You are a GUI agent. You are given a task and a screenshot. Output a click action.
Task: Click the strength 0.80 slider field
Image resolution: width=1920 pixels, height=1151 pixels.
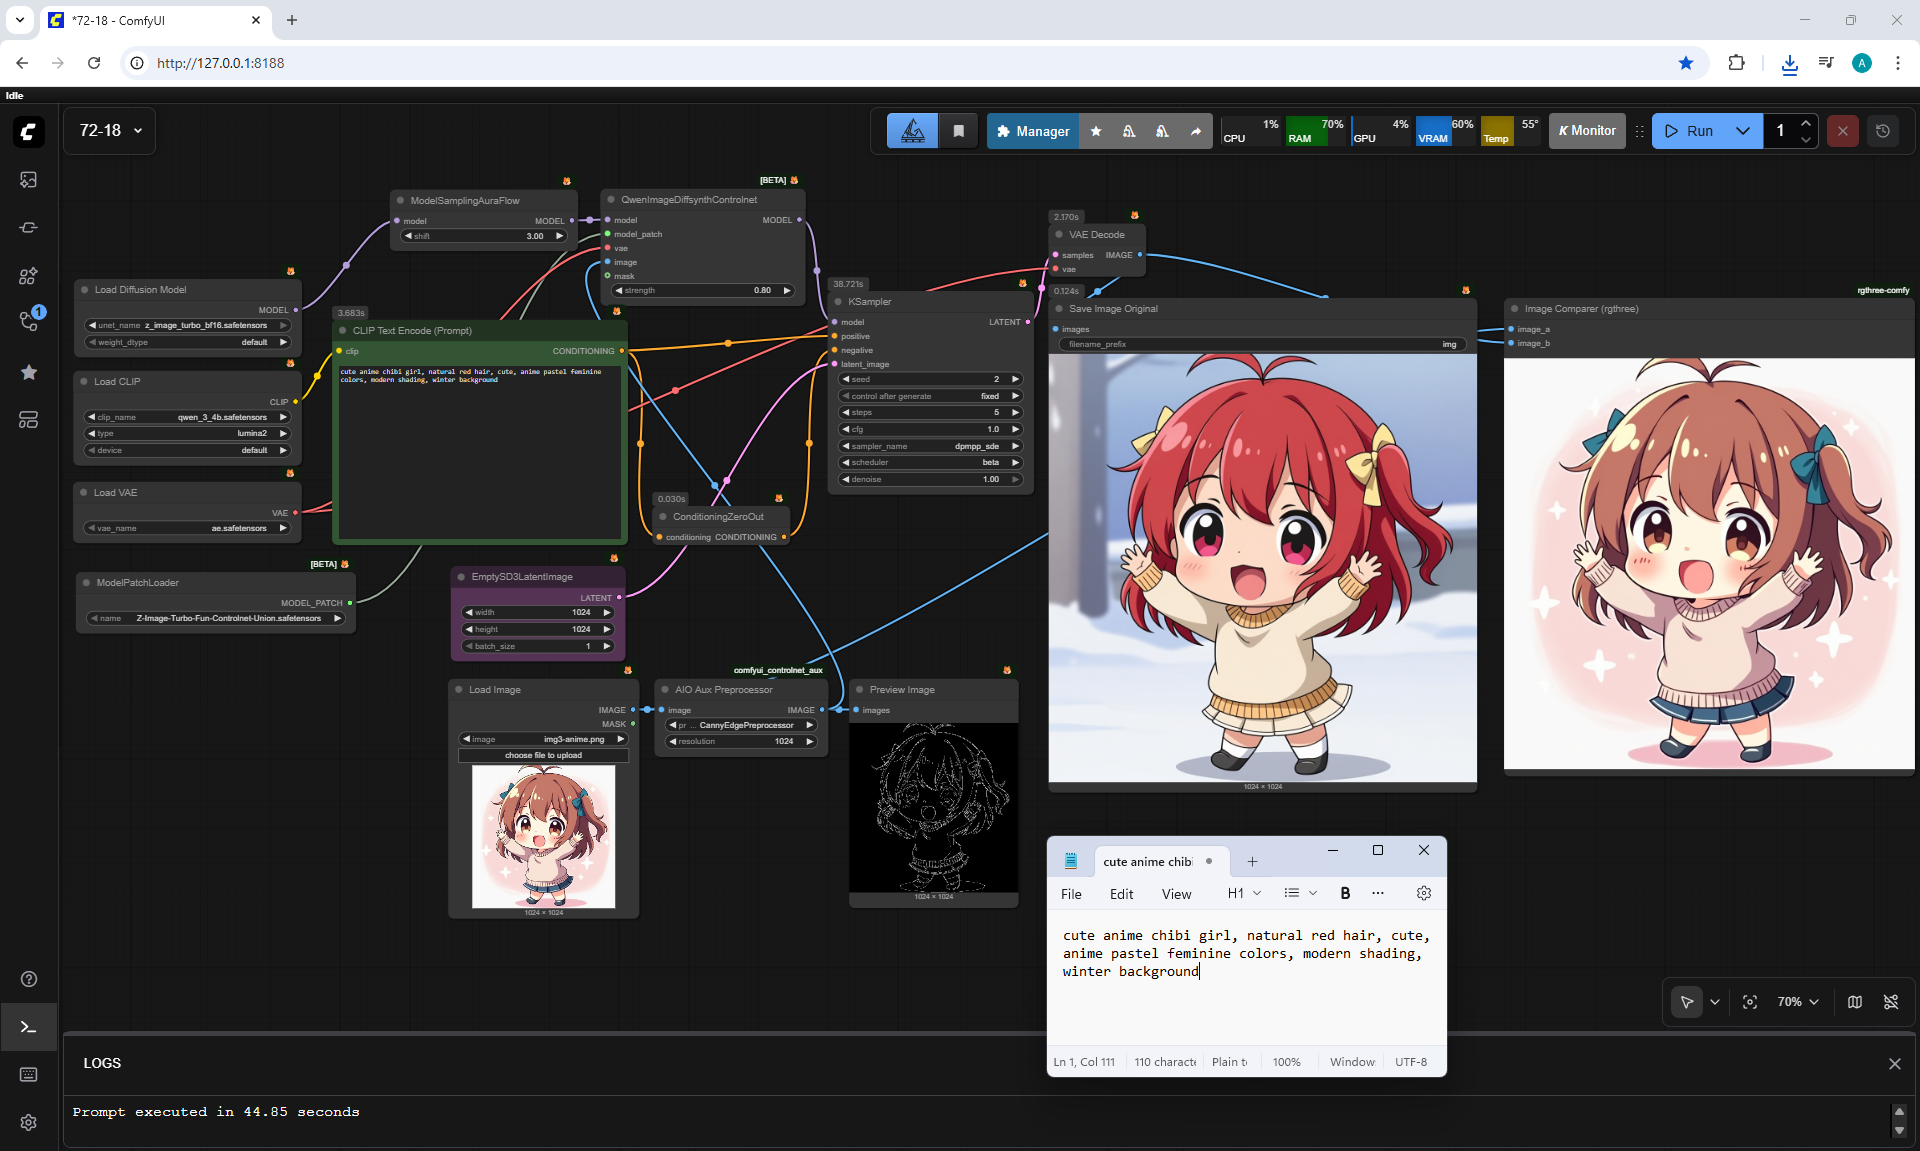point(703,290)
